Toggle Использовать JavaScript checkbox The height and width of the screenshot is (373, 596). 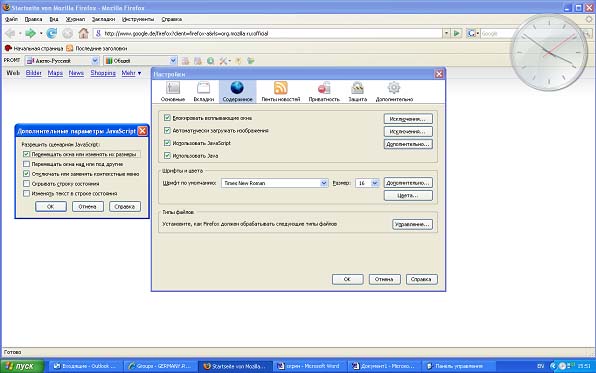click(x=167, y=143)
